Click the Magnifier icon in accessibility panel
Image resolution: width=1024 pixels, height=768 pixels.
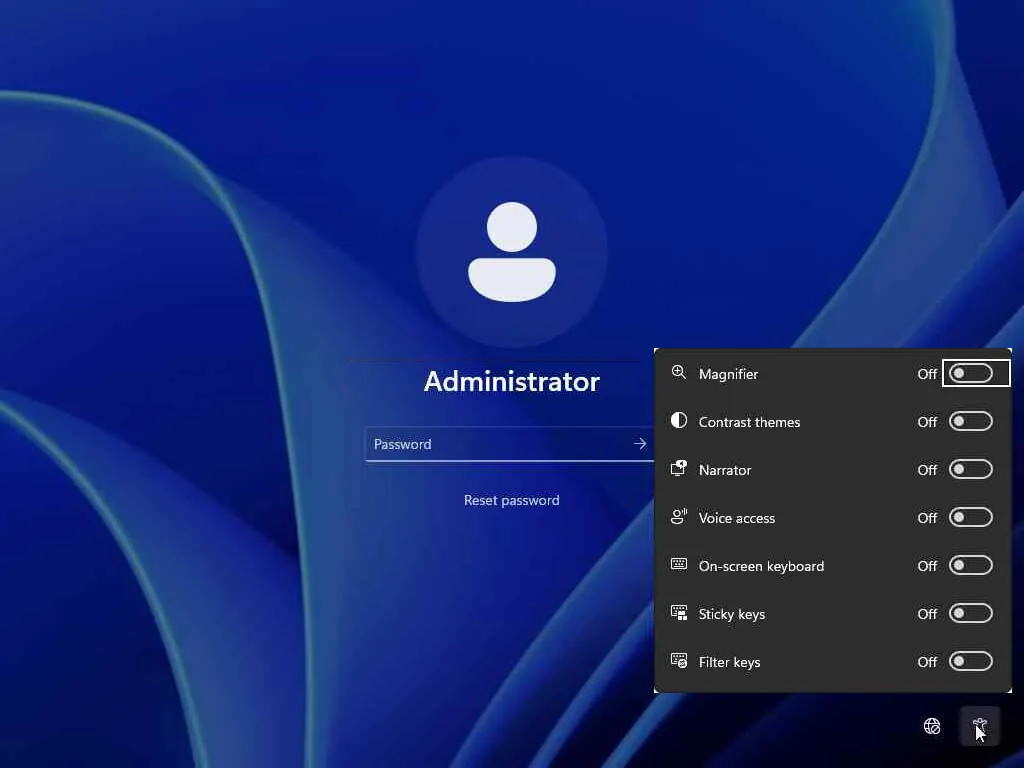point(679,372)
